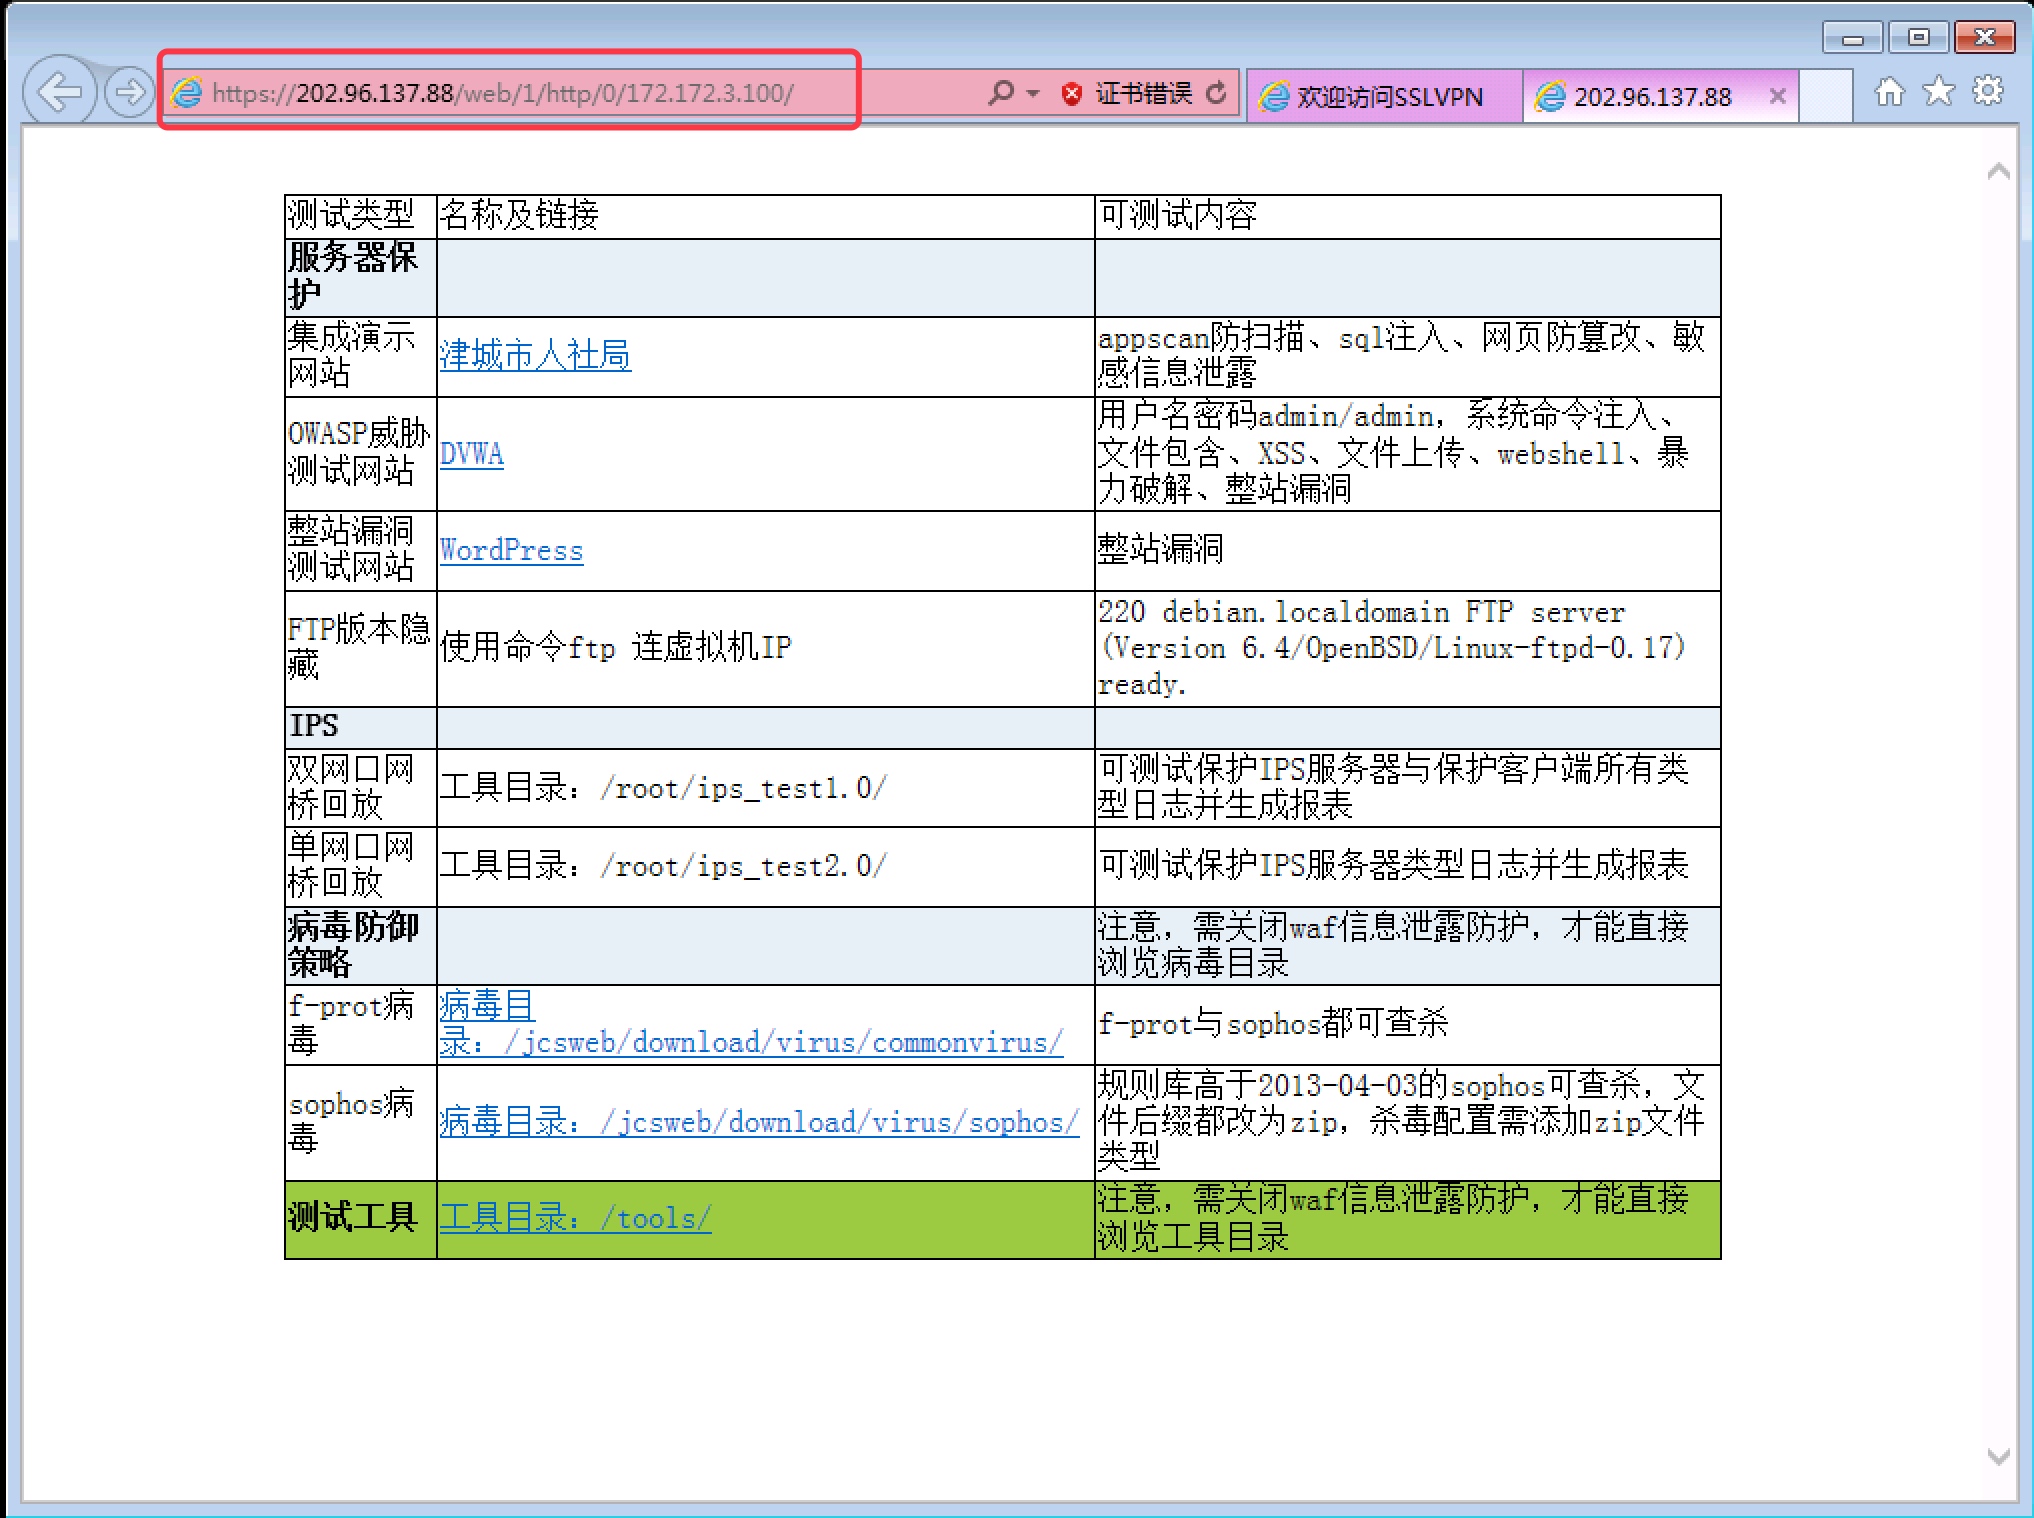Open the WordPress link
The height and width of the screenshot is (1518, 2034).
point(511,551)
